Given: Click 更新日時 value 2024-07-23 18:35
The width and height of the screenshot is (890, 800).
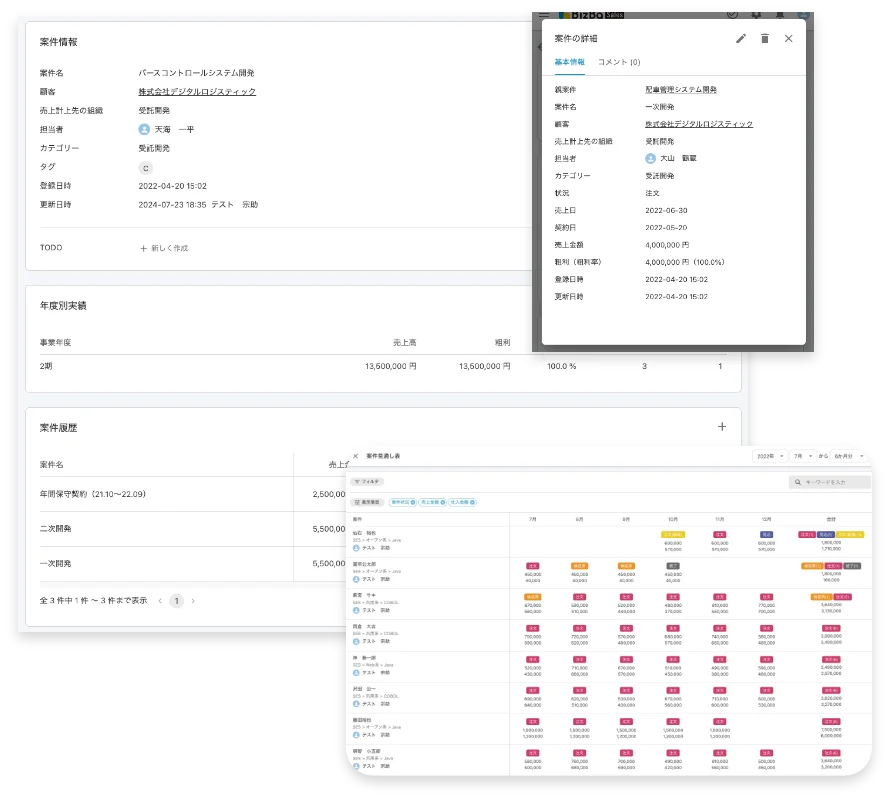Looking at the screenshot, I should click(172, 204).
